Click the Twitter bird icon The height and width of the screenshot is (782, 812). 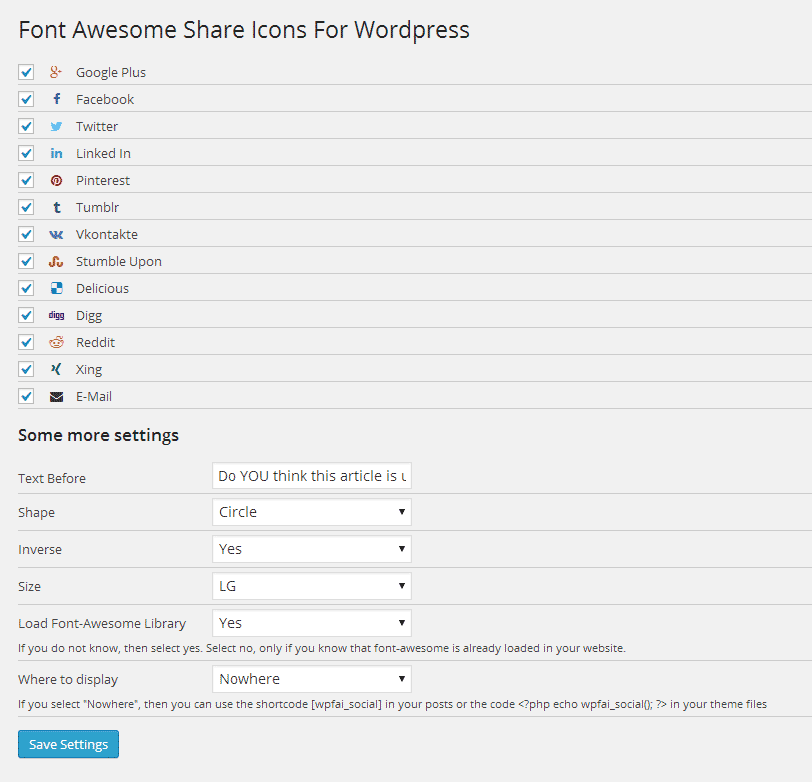[x=56, y=125]
